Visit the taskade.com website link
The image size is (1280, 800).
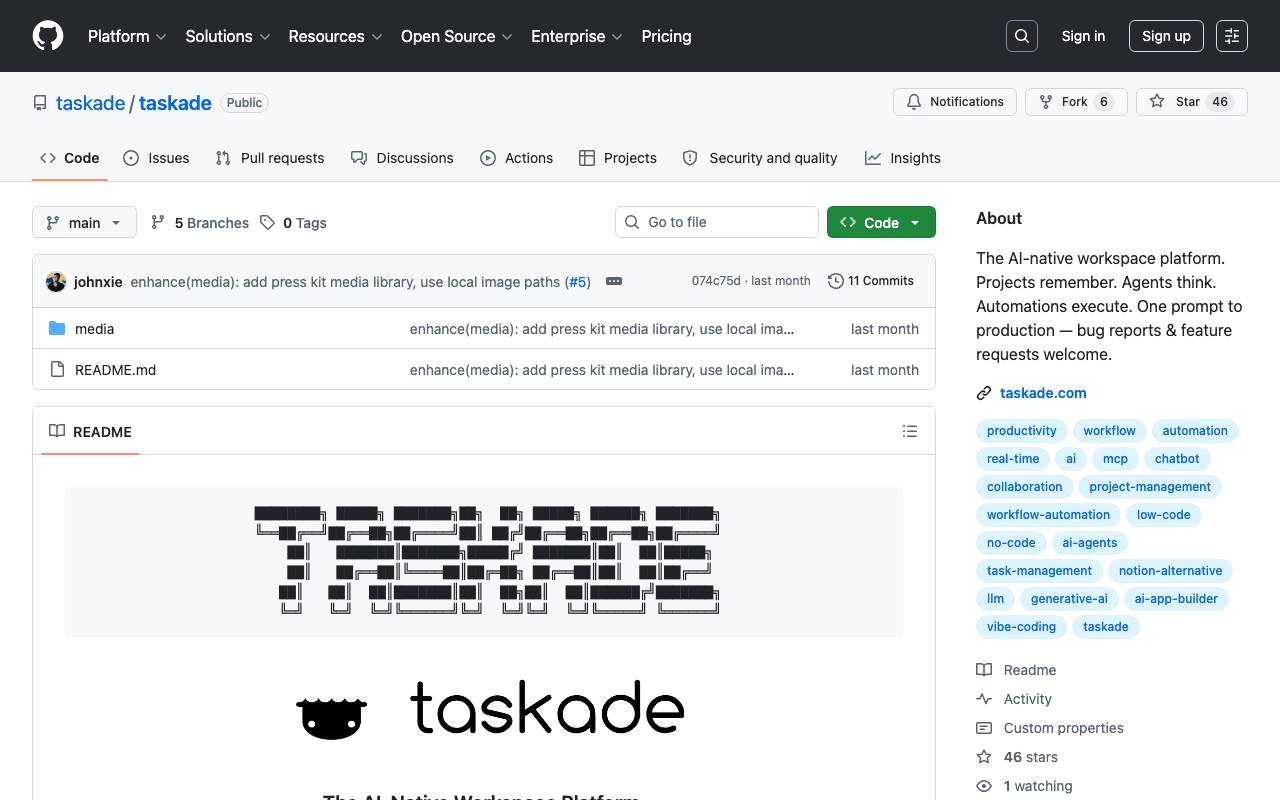[1043, 393]
